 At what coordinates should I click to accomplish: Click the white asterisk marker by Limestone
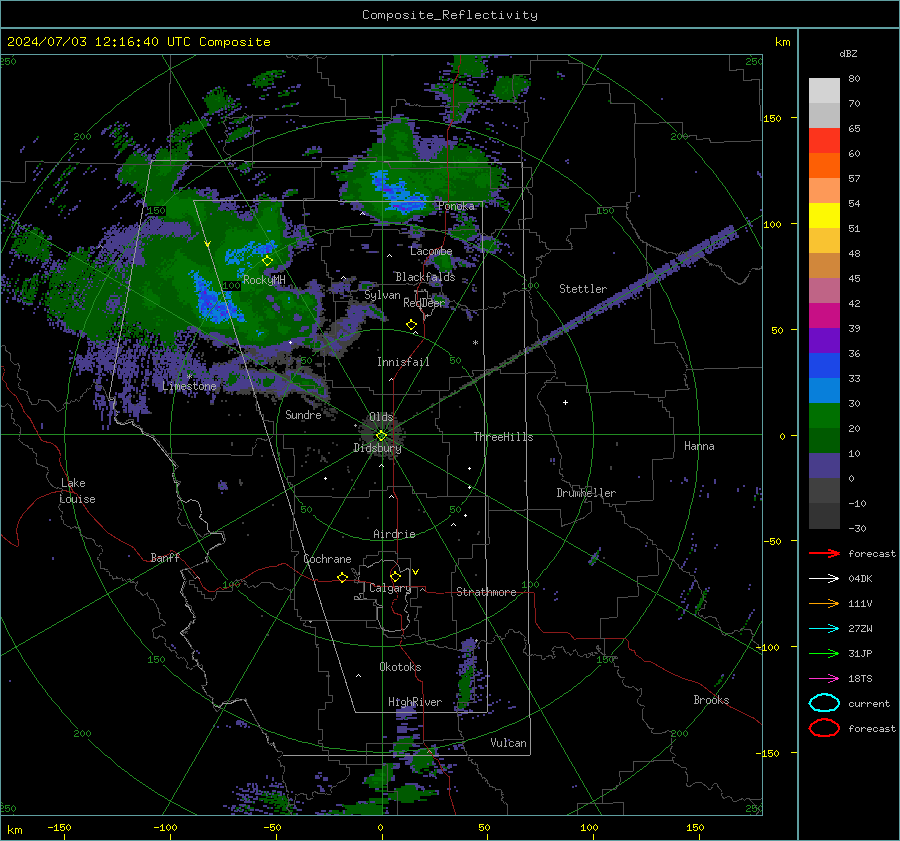point(189,377)
